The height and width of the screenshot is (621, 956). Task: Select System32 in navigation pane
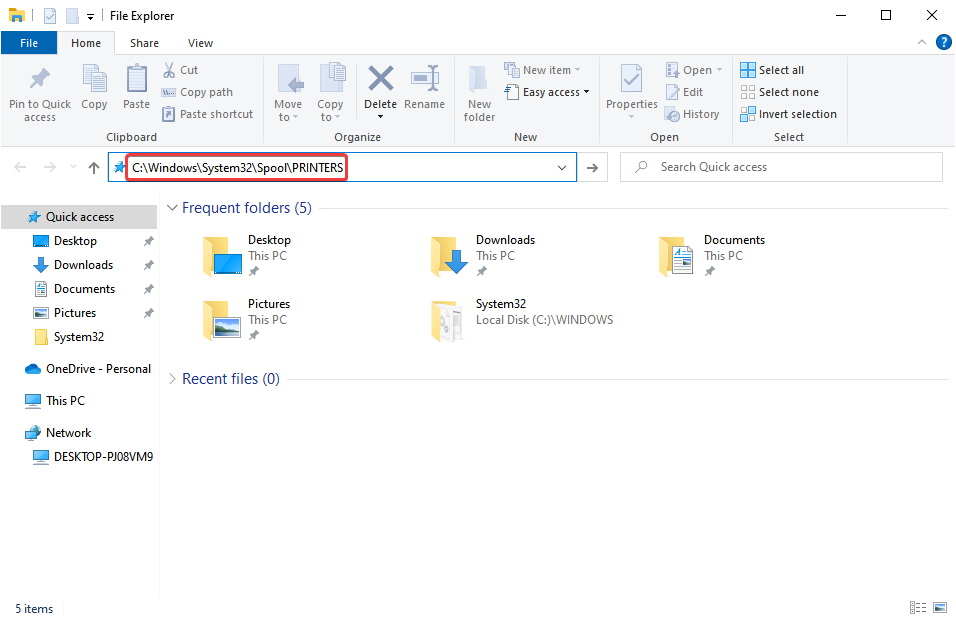(x=79, y=336)
